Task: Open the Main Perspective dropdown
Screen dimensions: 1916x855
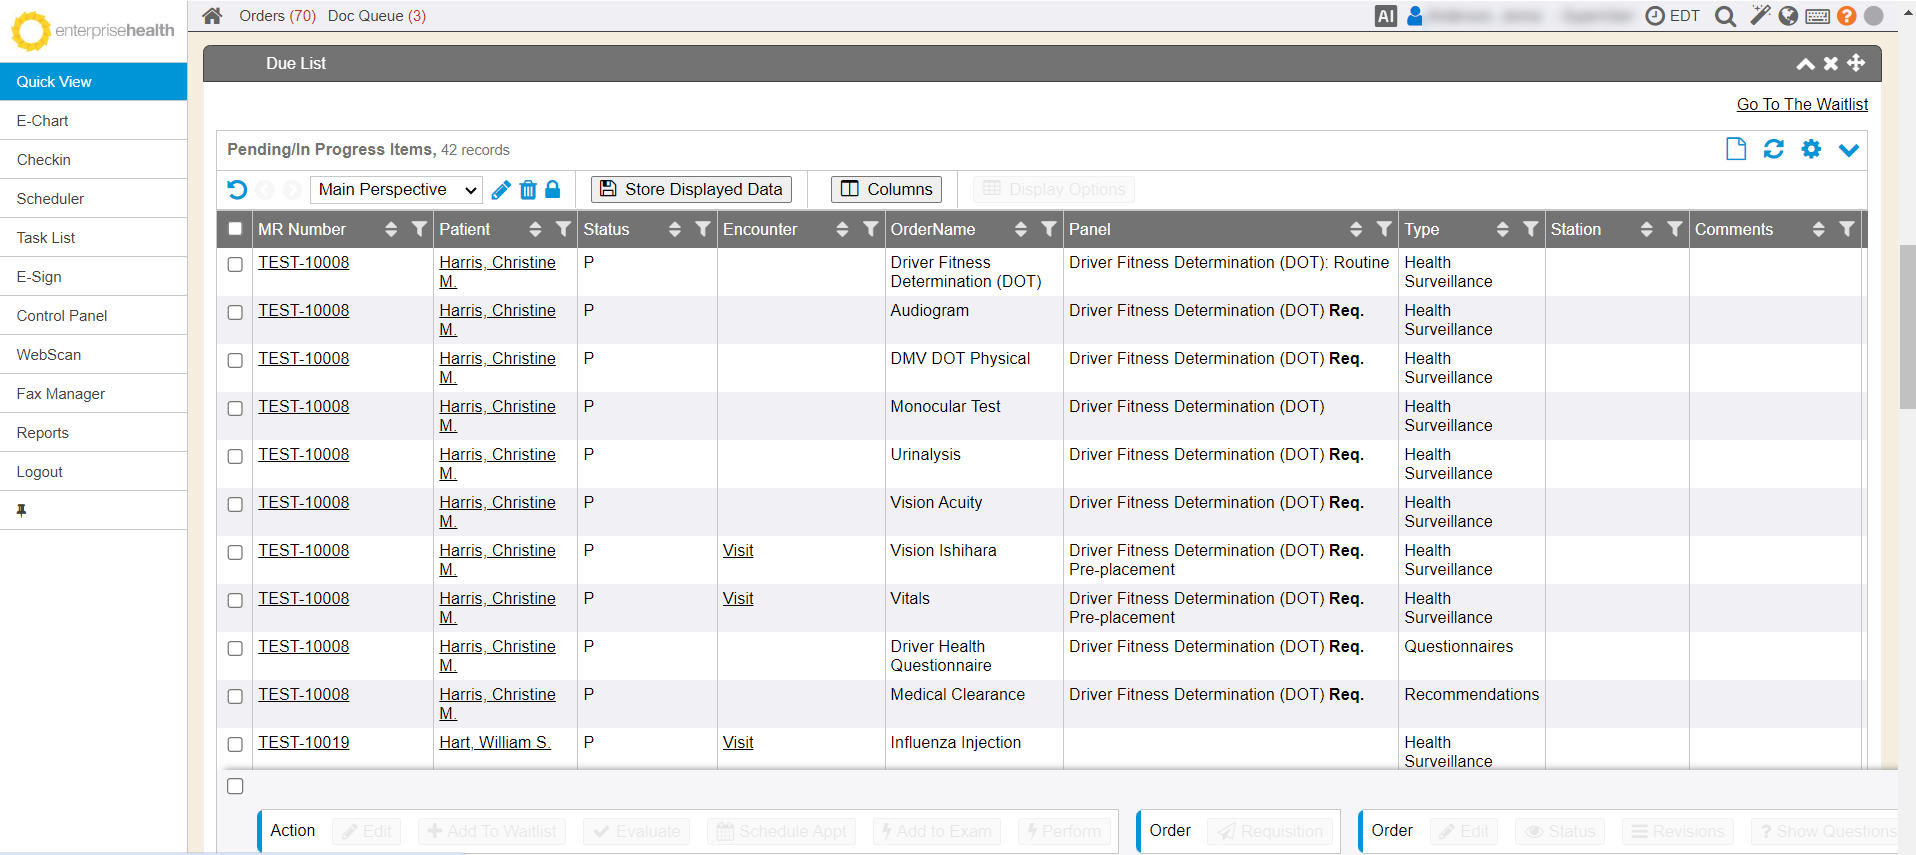Action: [x=396, y=190]
